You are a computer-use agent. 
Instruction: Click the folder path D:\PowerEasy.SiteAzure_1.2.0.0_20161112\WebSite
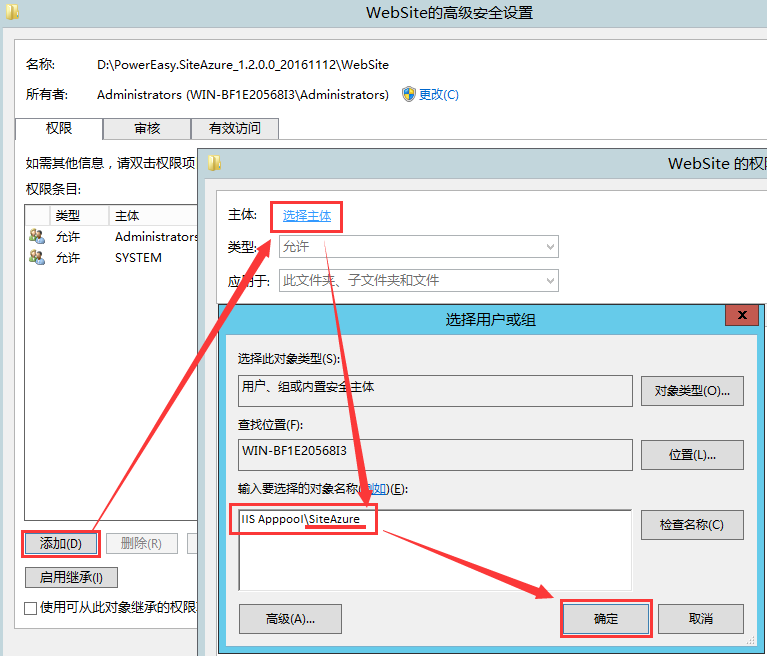[x=243, y=65]
